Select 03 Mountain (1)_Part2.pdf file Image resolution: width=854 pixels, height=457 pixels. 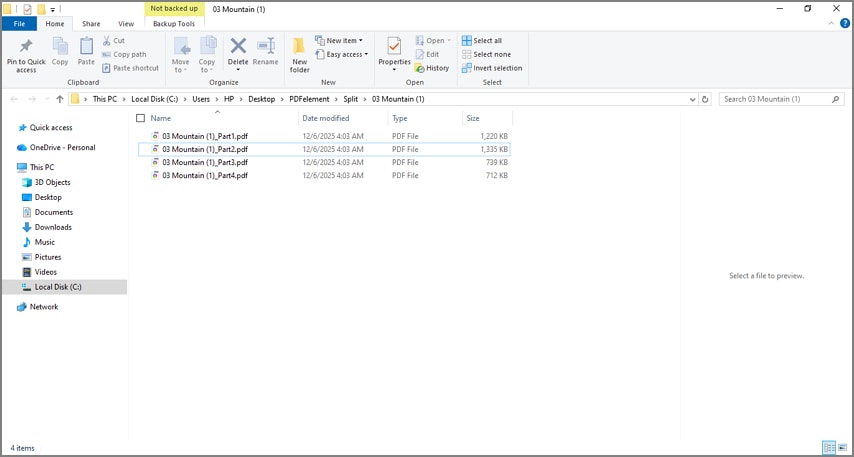pos(324,149)
